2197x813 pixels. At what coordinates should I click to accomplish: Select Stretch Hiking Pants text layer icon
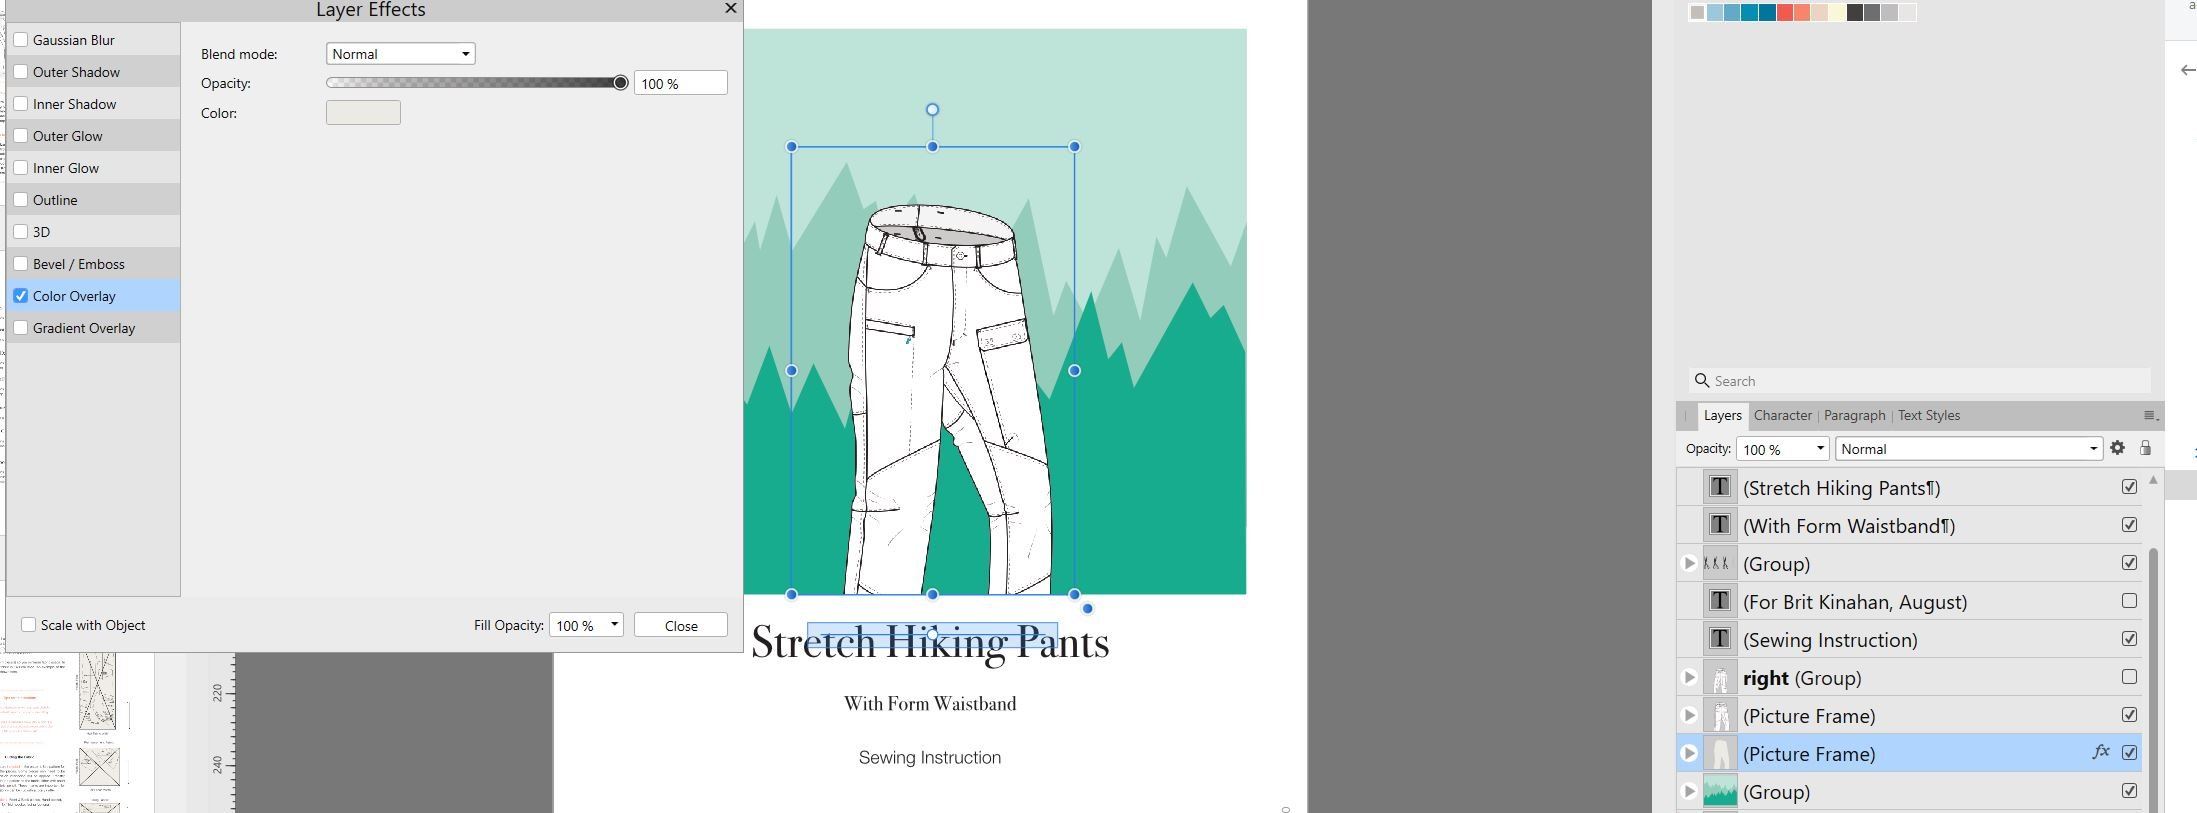coord(1719,487)
